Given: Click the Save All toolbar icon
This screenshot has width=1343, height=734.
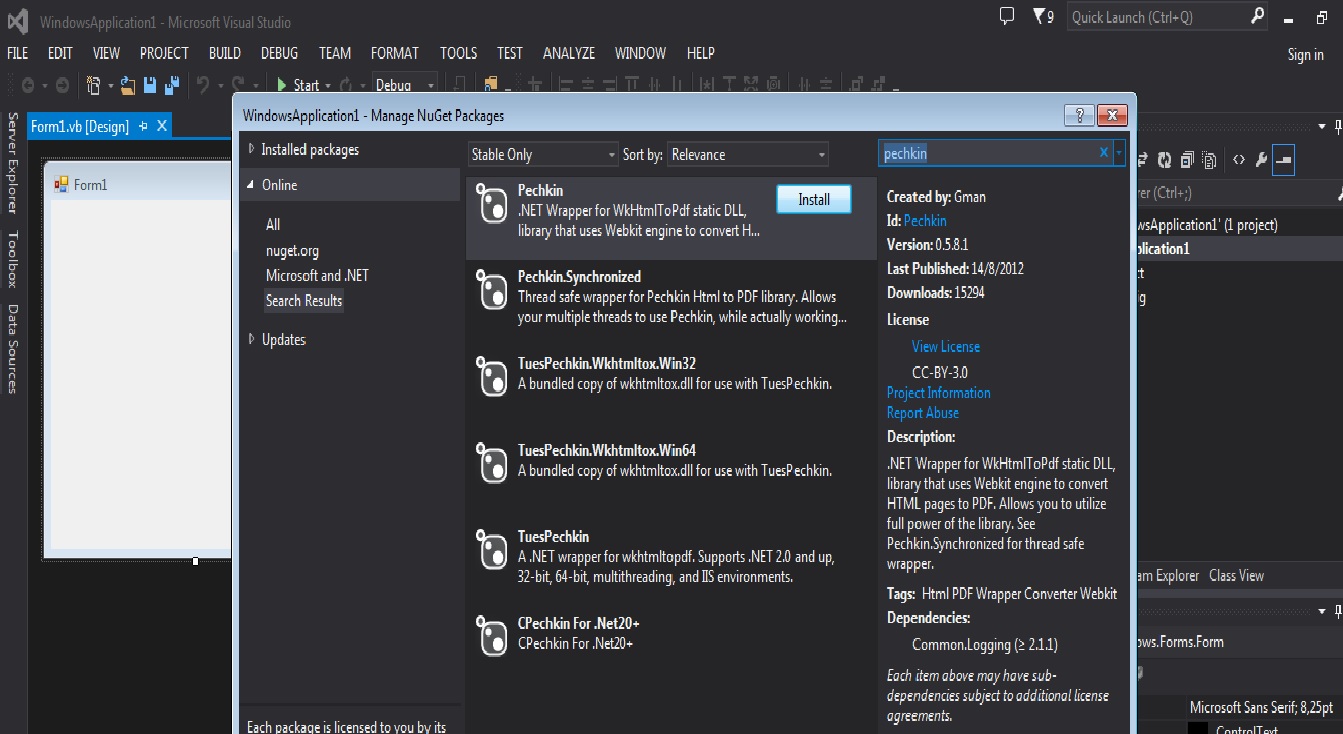Looking at the screenshot, I should (x=171, y=85).
